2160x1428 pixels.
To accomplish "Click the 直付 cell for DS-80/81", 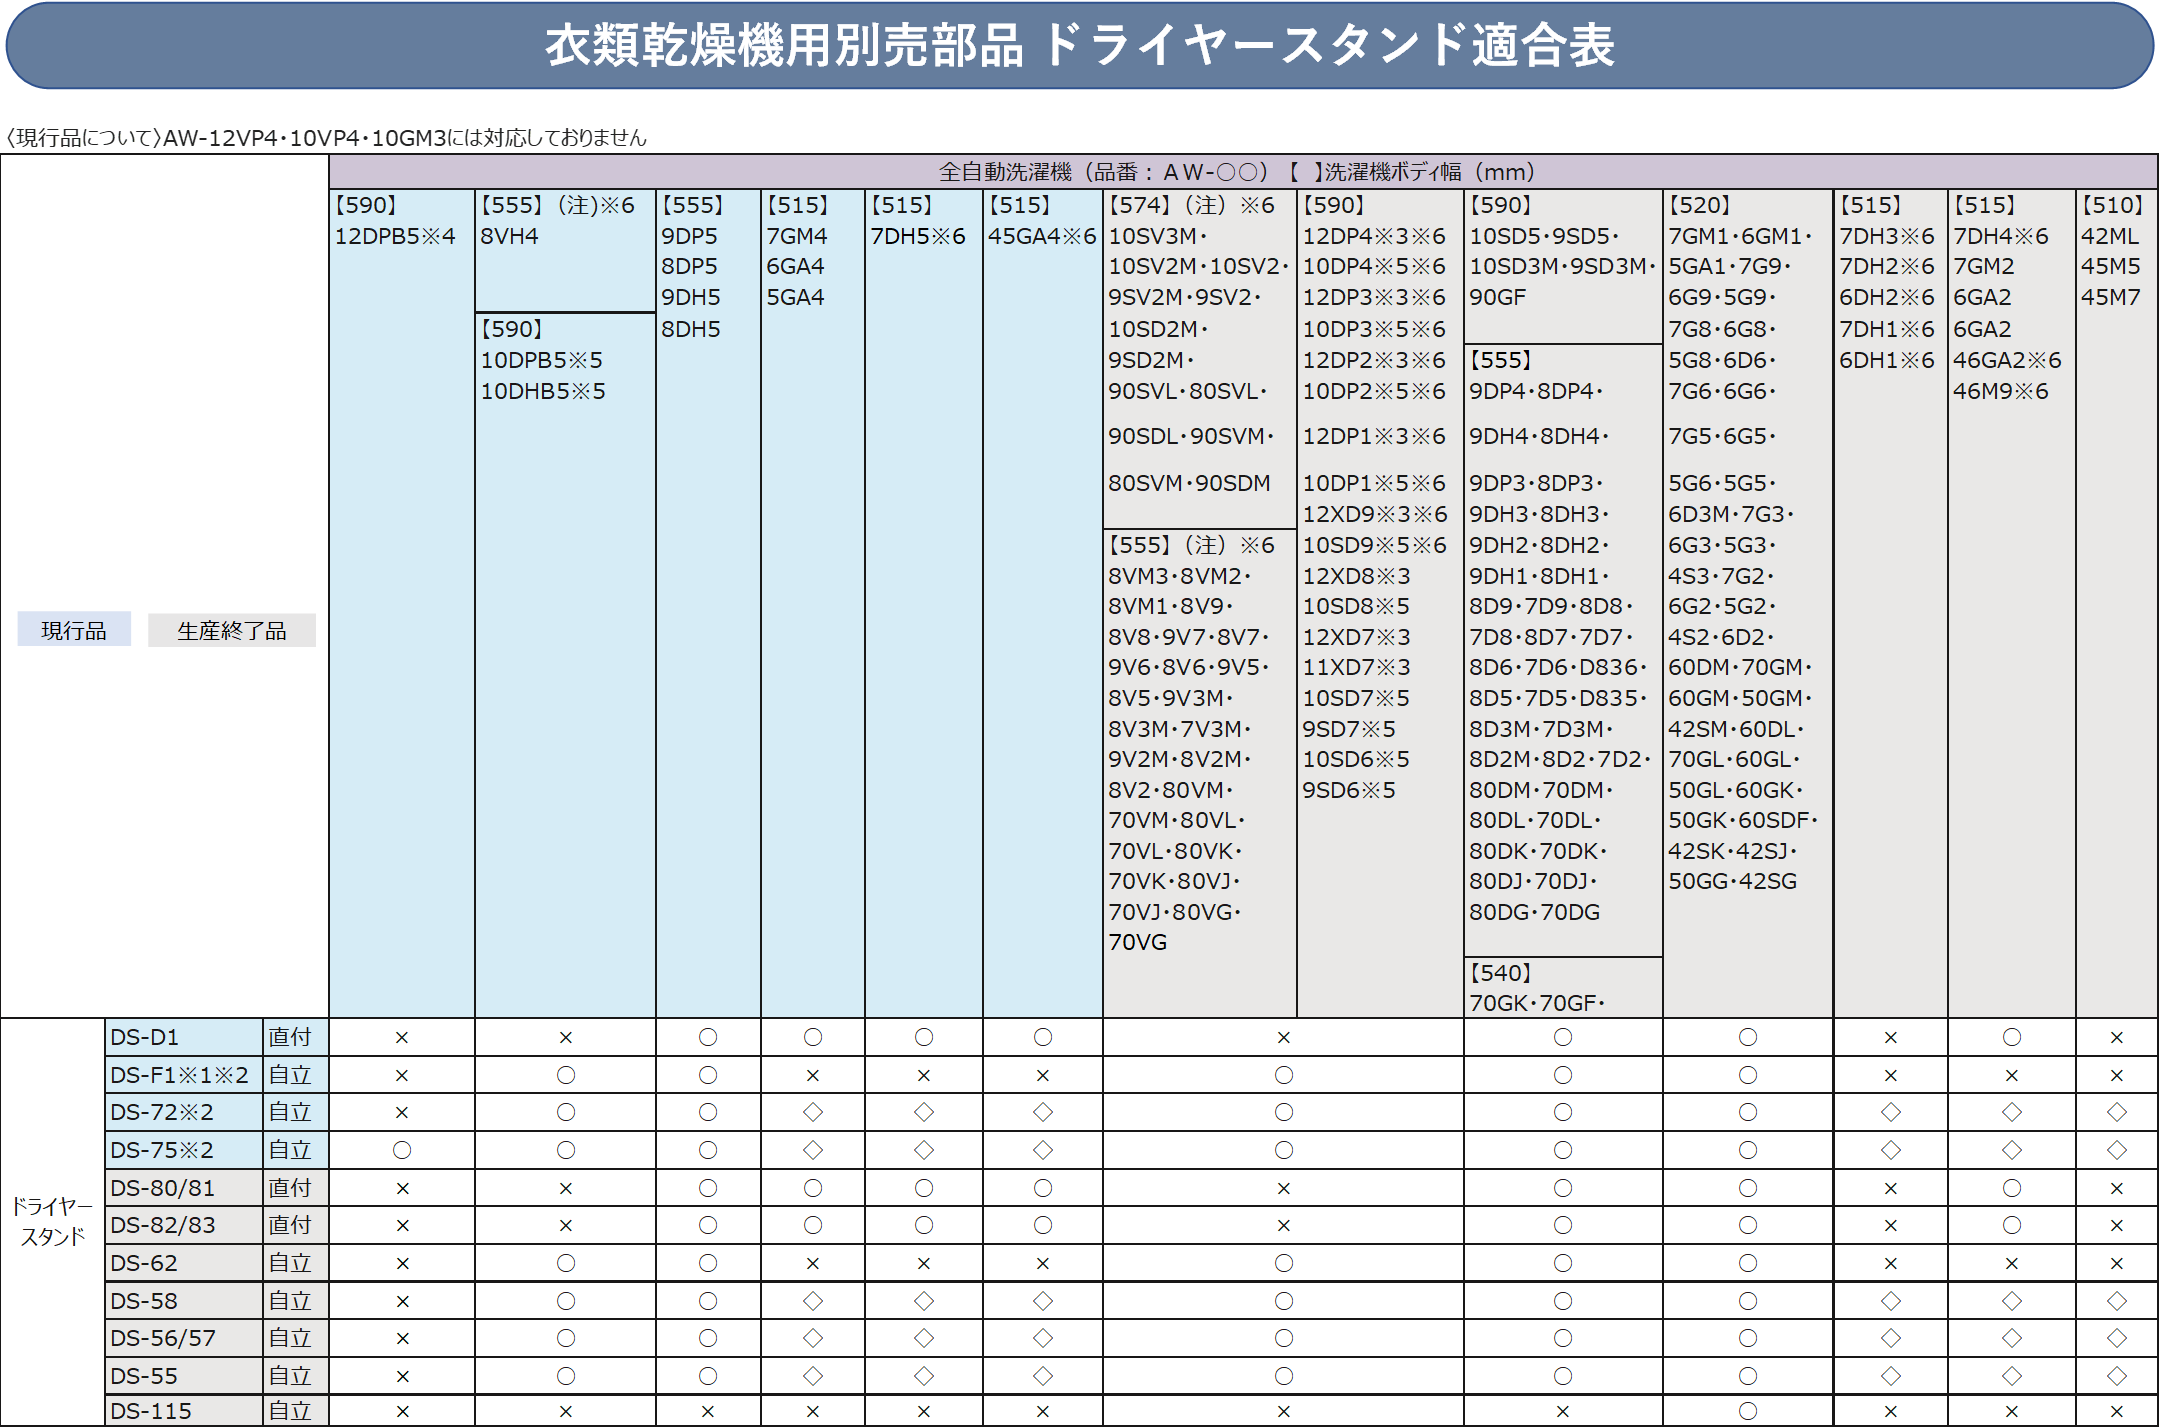I will point(290,1188).
